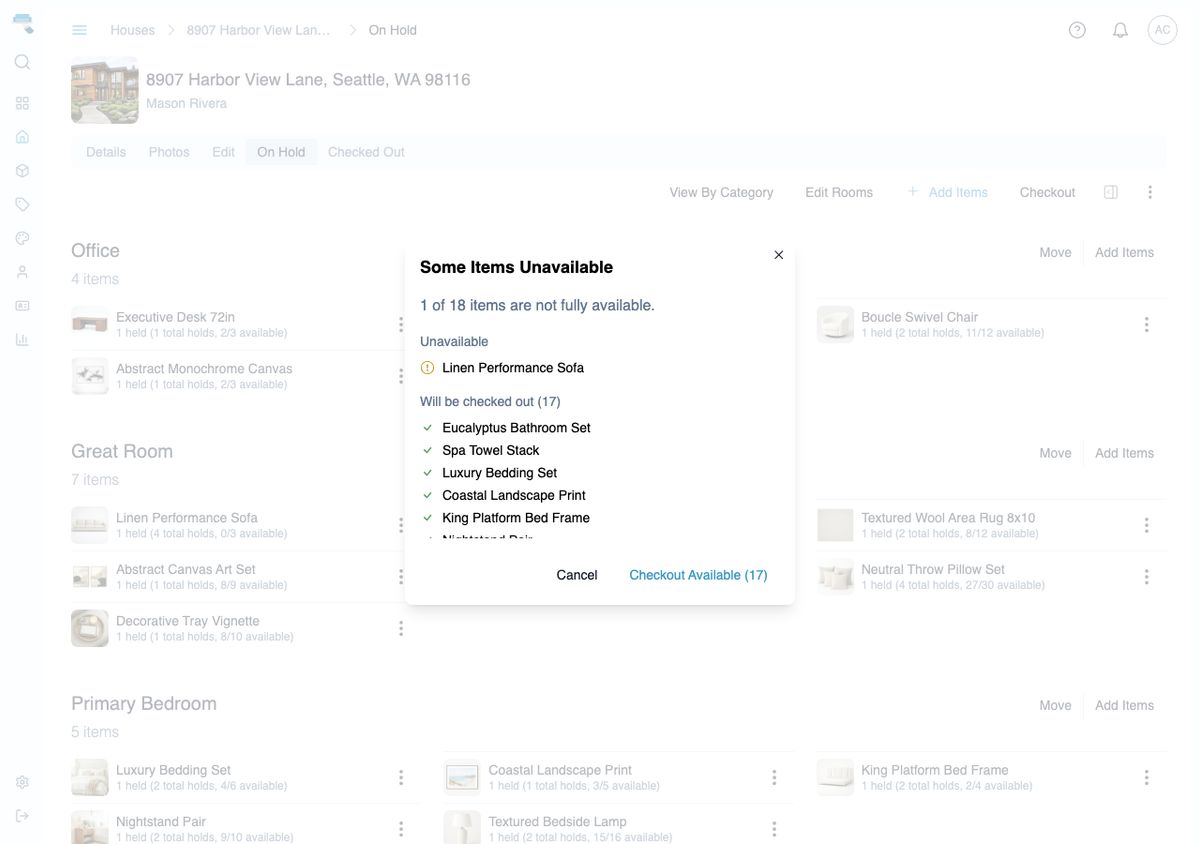Viewport: 1200px width, 844px height.
Task: Open the dashboard grid icon in sidebar
Action: coord(22,103)
